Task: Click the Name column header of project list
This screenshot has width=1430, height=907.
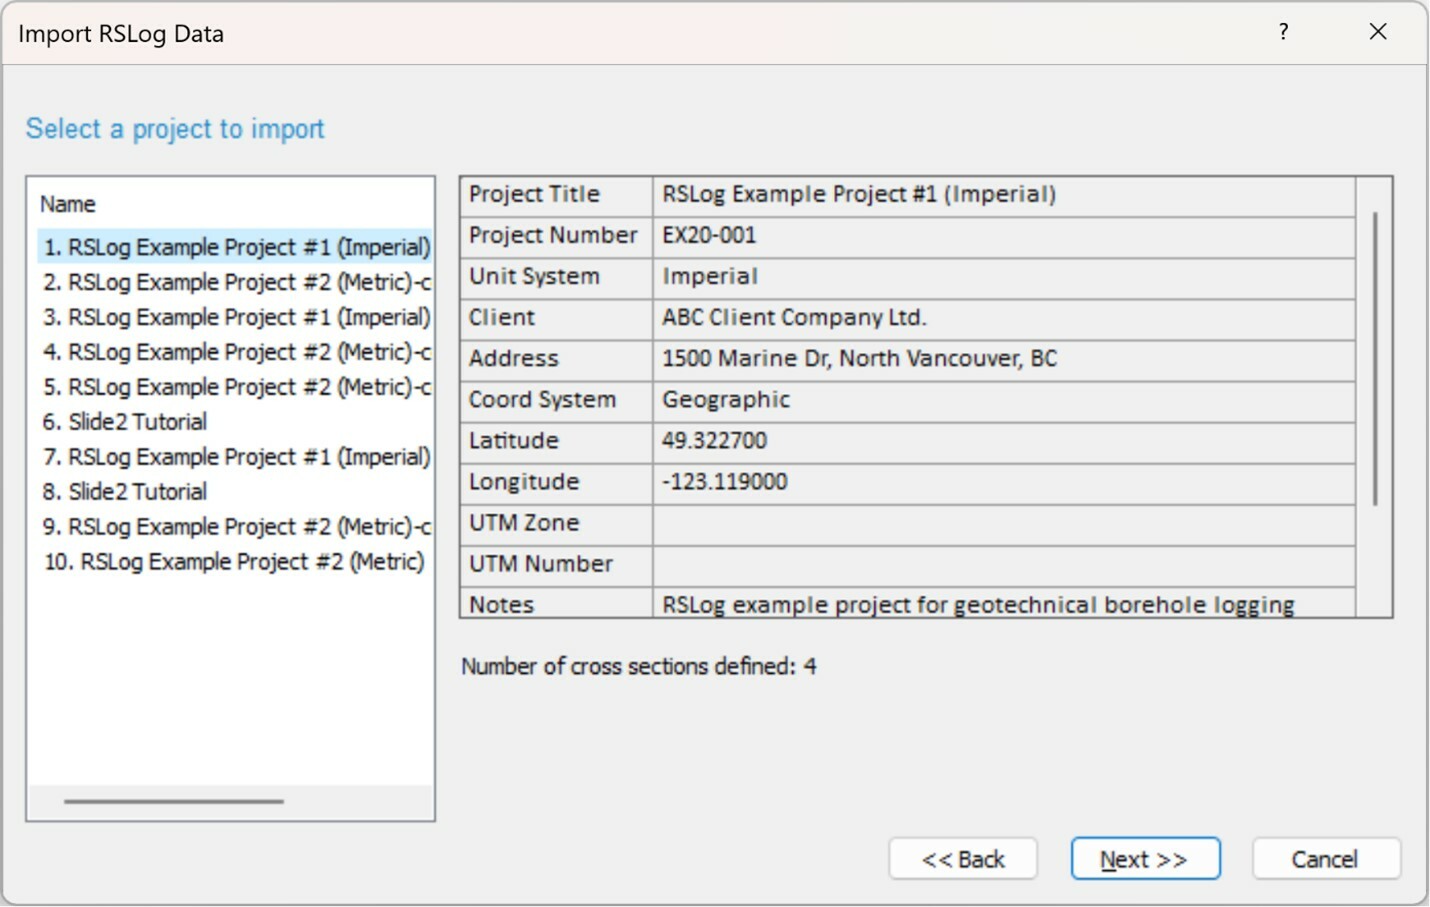Action: (68, 204)
